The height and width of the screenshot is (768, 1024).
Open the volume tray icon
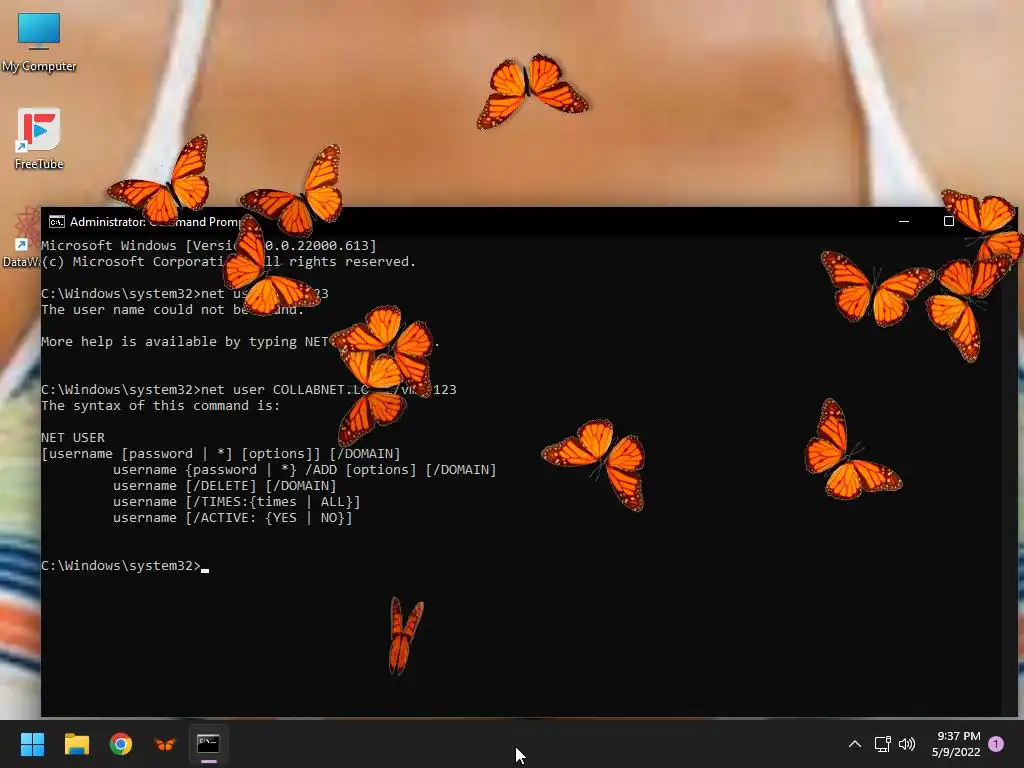[x=907, y=744]
